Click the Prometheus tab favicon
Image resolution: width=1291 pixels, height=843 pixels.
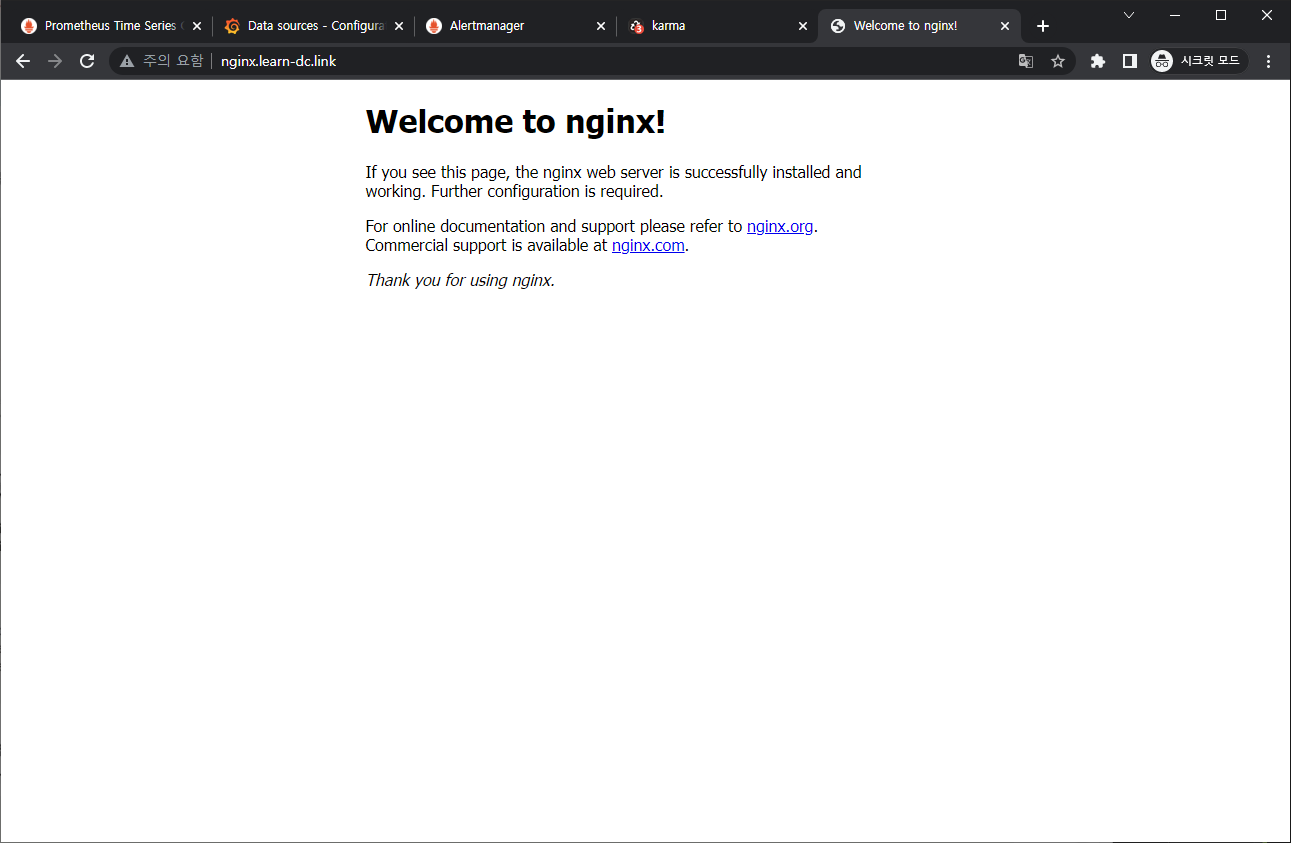pyautogui.click(x=28, y=25)
